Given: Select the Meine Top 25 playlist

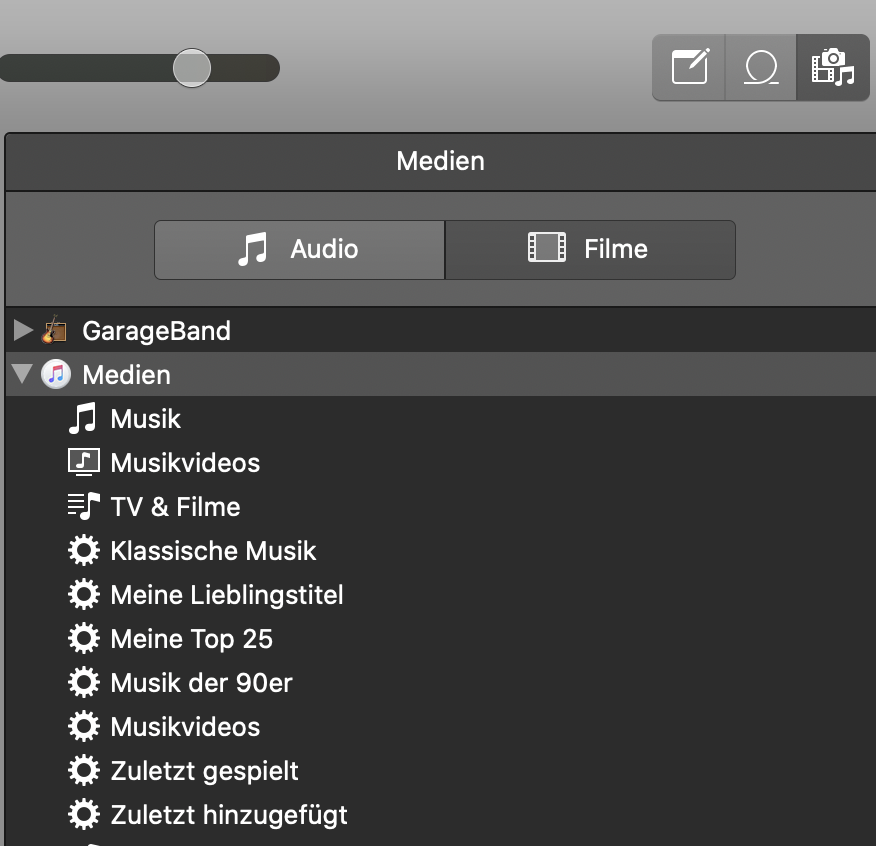Looking at the screenshot, I should pos(191,639).
